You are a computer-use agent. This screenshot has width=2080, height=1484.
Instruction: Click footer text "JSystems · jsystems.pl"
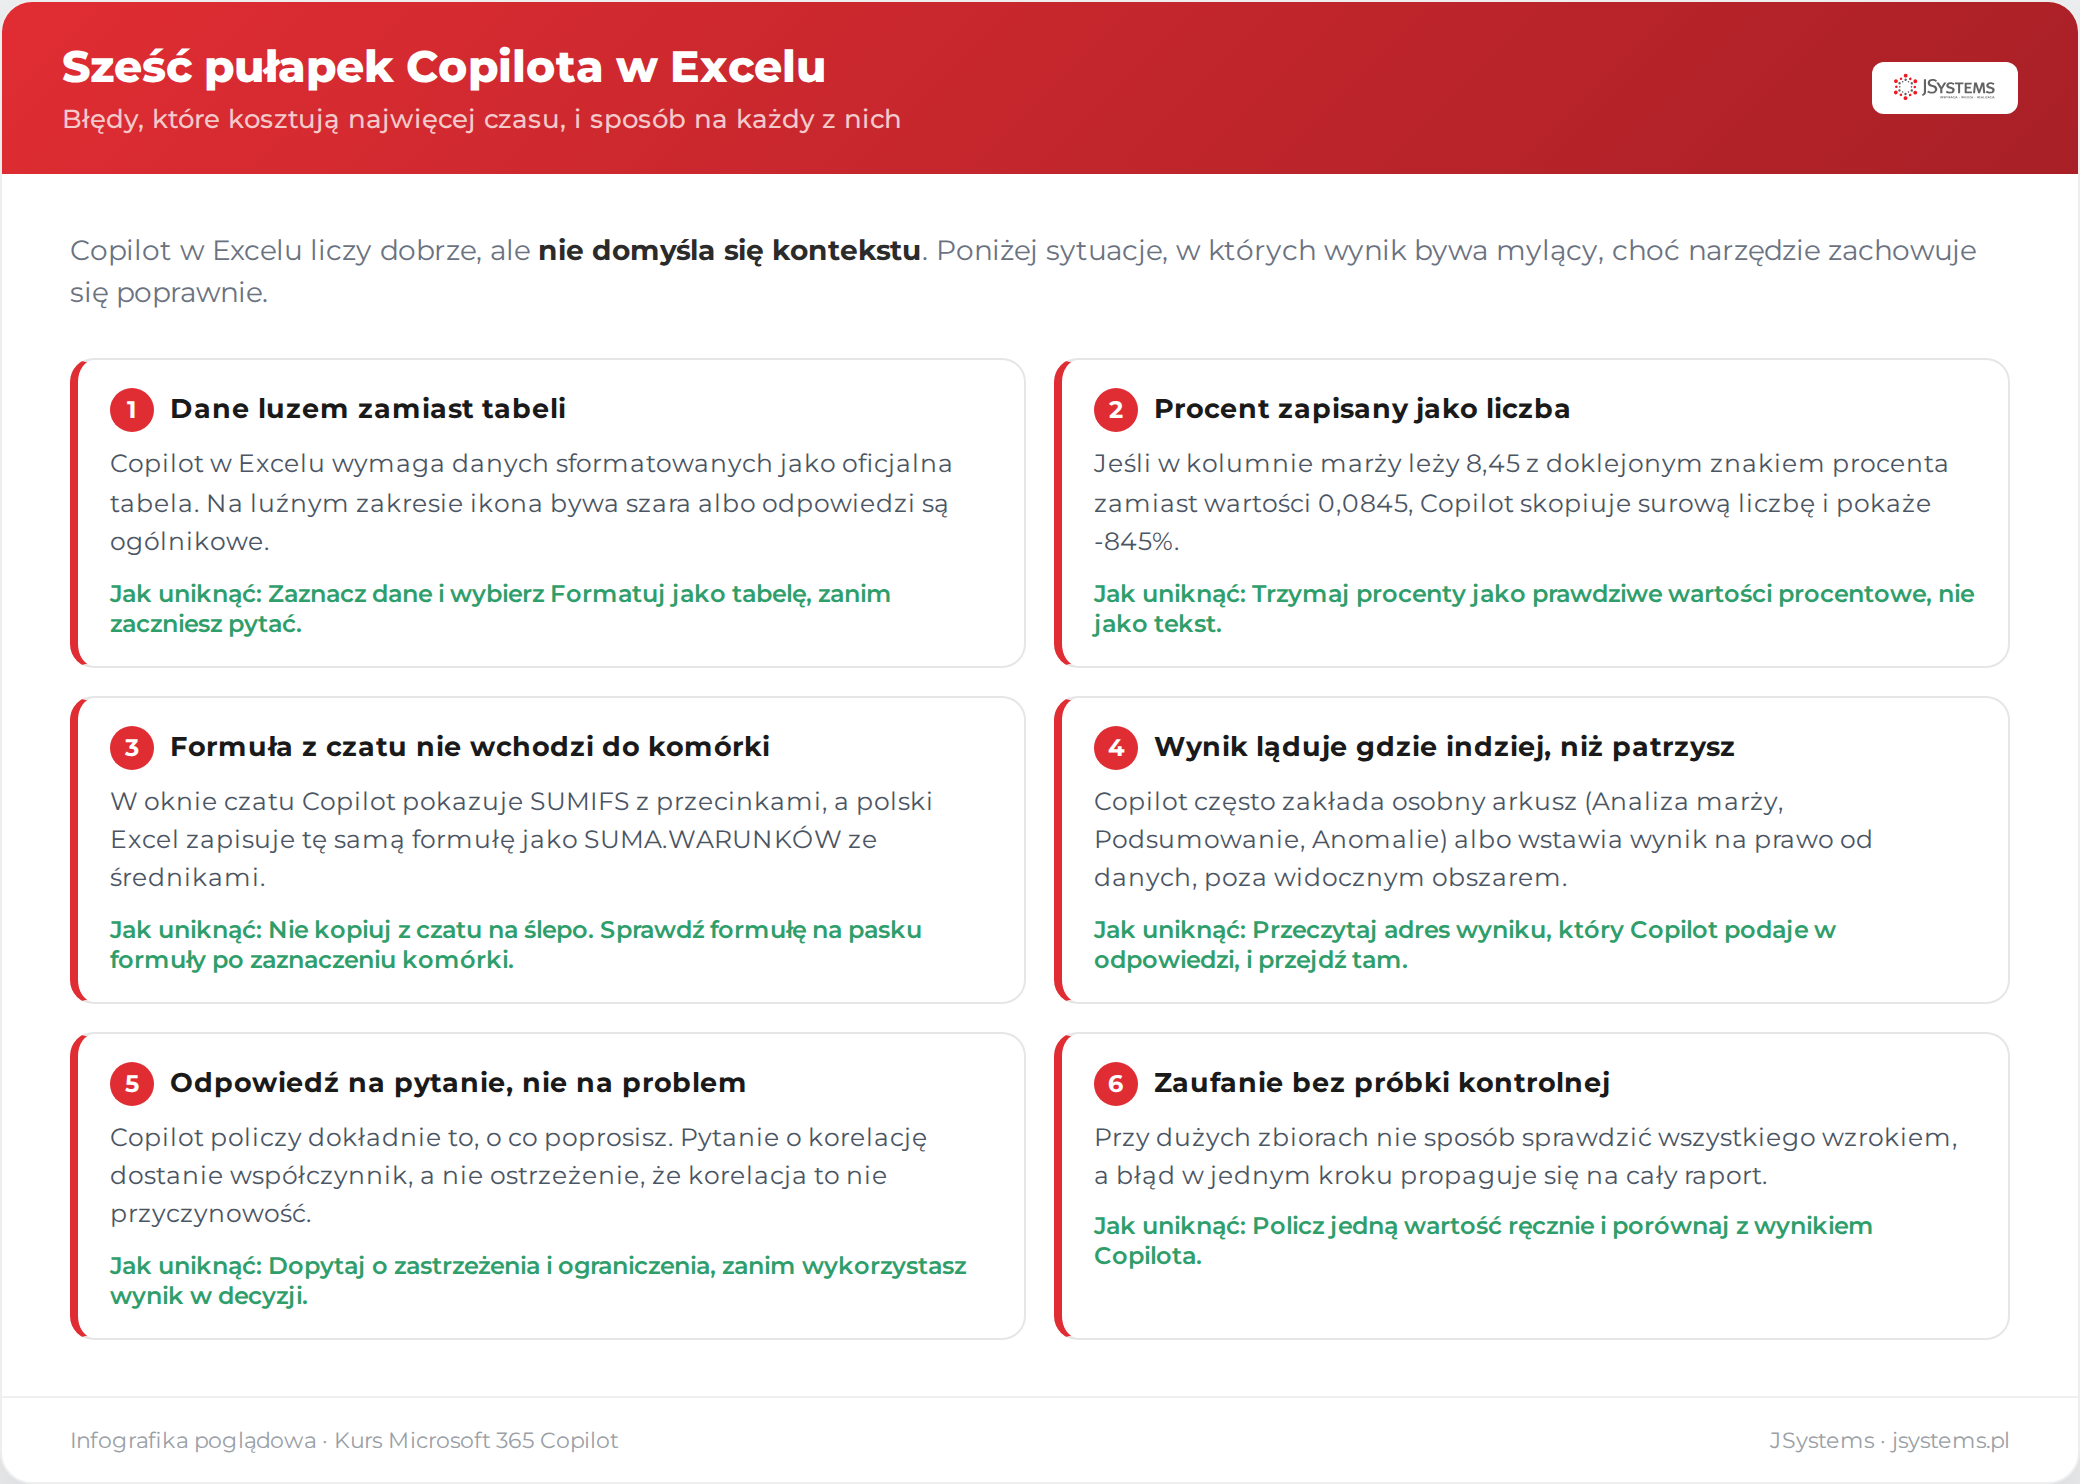click(x=1889, y=1440)
